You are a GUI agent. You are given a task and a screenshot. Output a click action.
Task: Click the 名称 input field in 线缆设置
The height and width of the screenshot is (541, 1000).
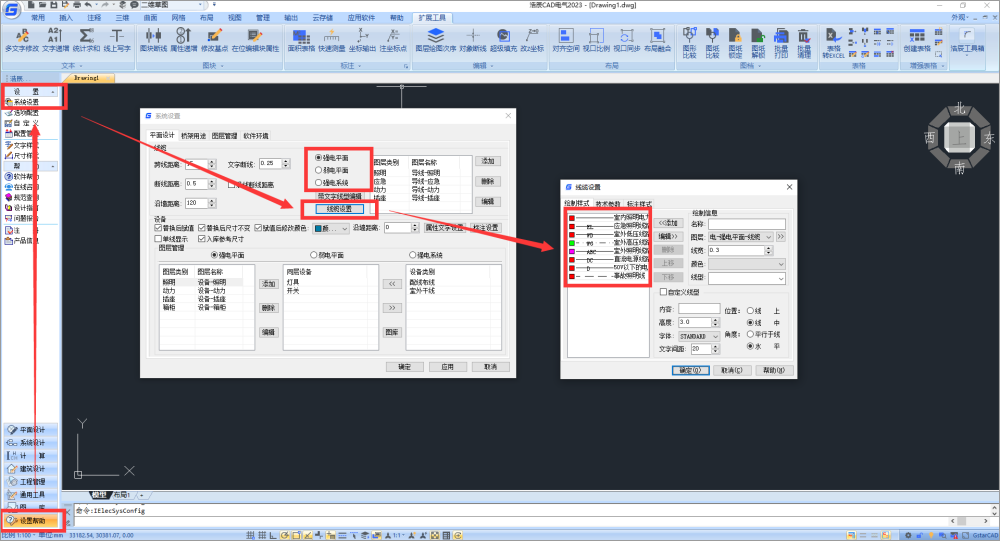[x=746, y=223]
